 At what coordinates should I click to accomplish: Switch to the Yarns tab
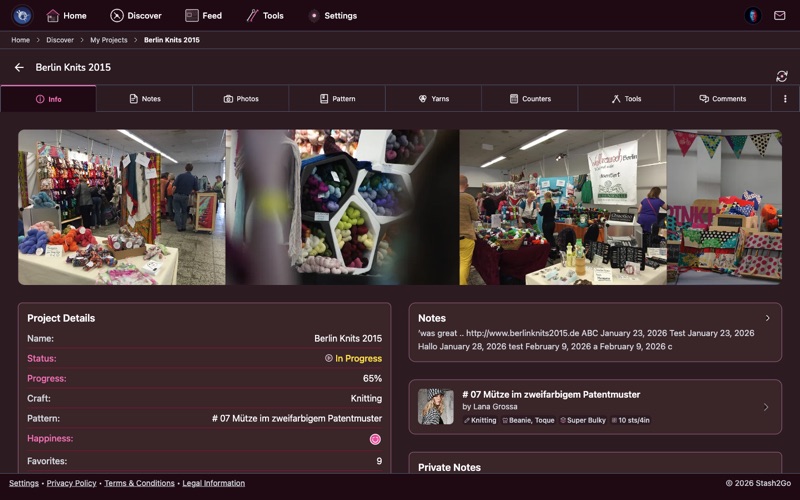click(433, 99)
